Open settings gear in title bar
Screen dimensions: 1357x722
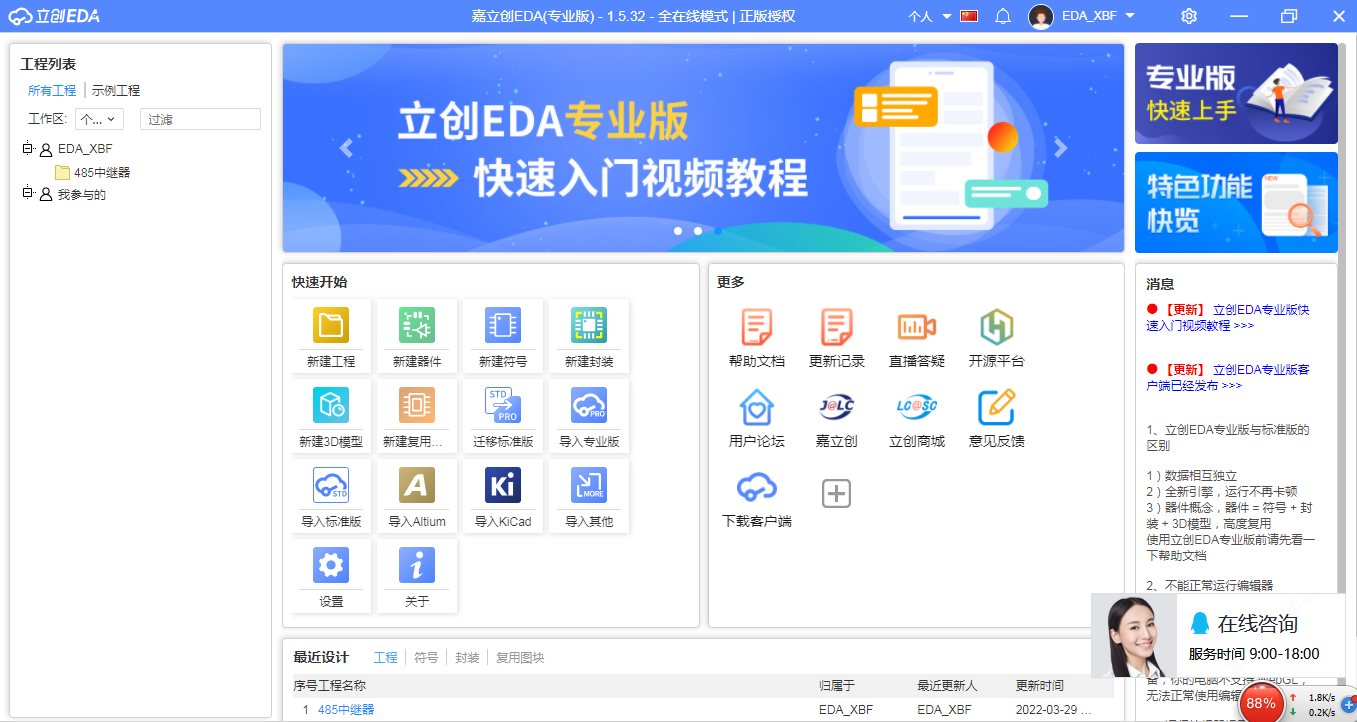[1189, 16]
